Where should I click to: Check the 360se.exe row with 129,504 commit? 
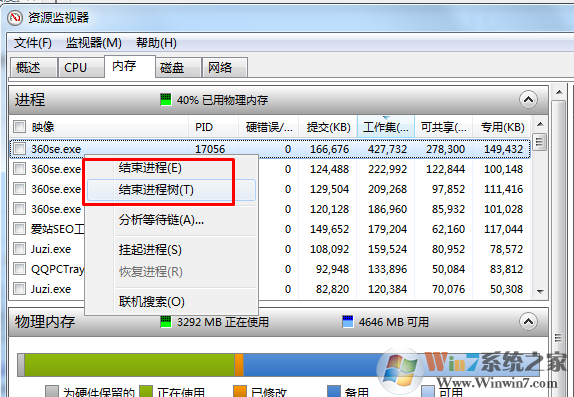pyautogui.click(x=19, y=189)
